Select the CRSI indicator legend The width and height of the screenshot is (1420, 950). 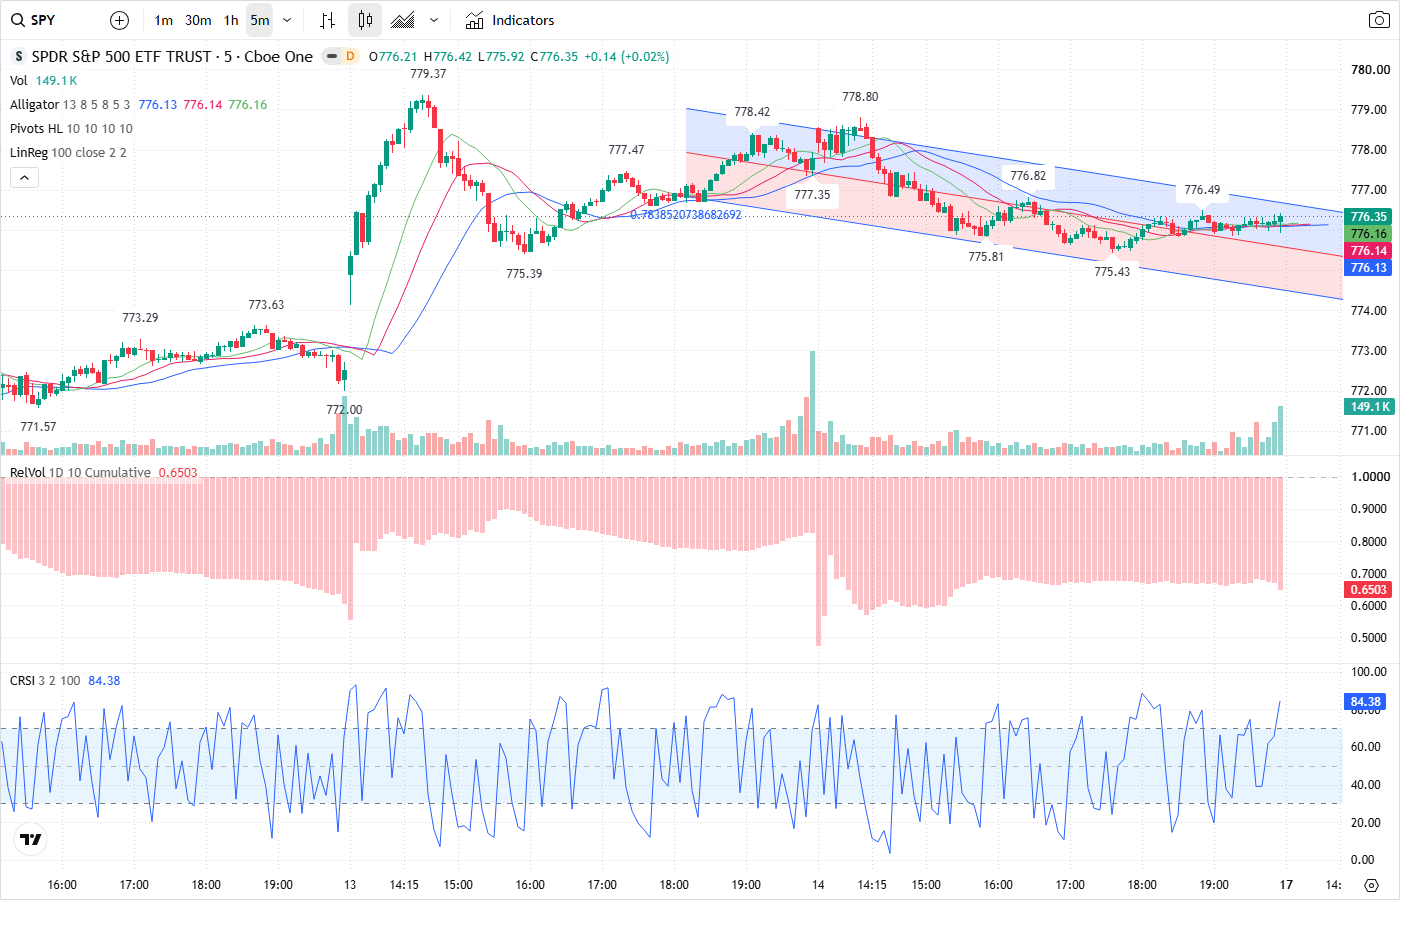[x=22, y=681]
